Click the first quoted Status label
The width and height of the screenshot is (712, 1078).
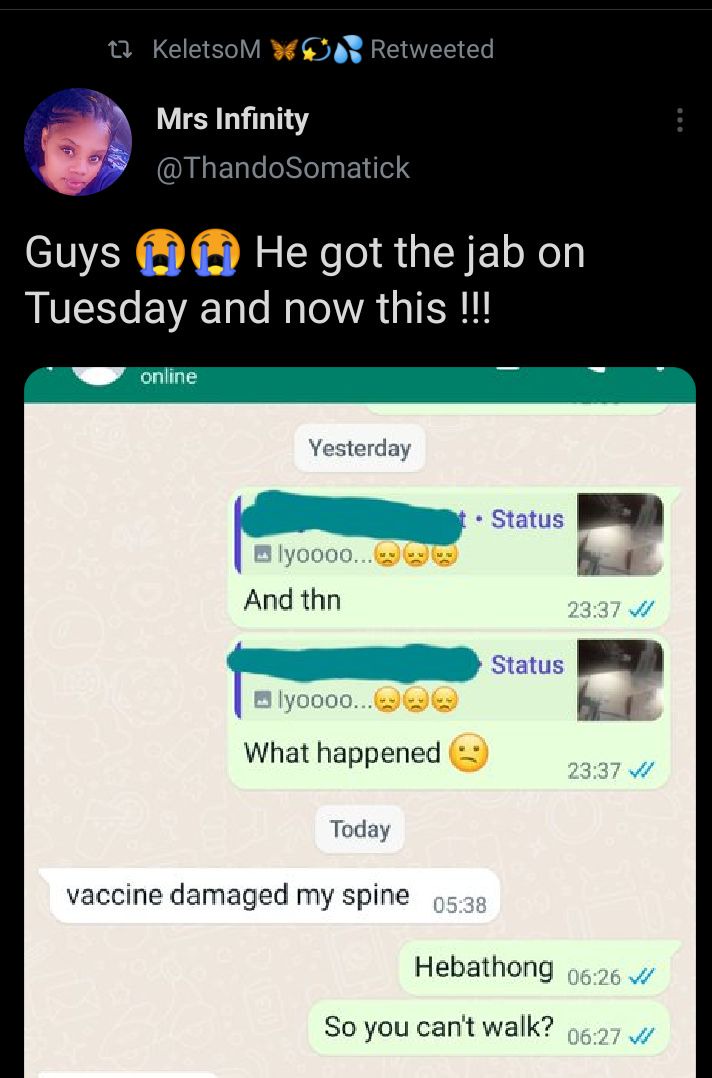pyautogui.click(x=527, y=519)
